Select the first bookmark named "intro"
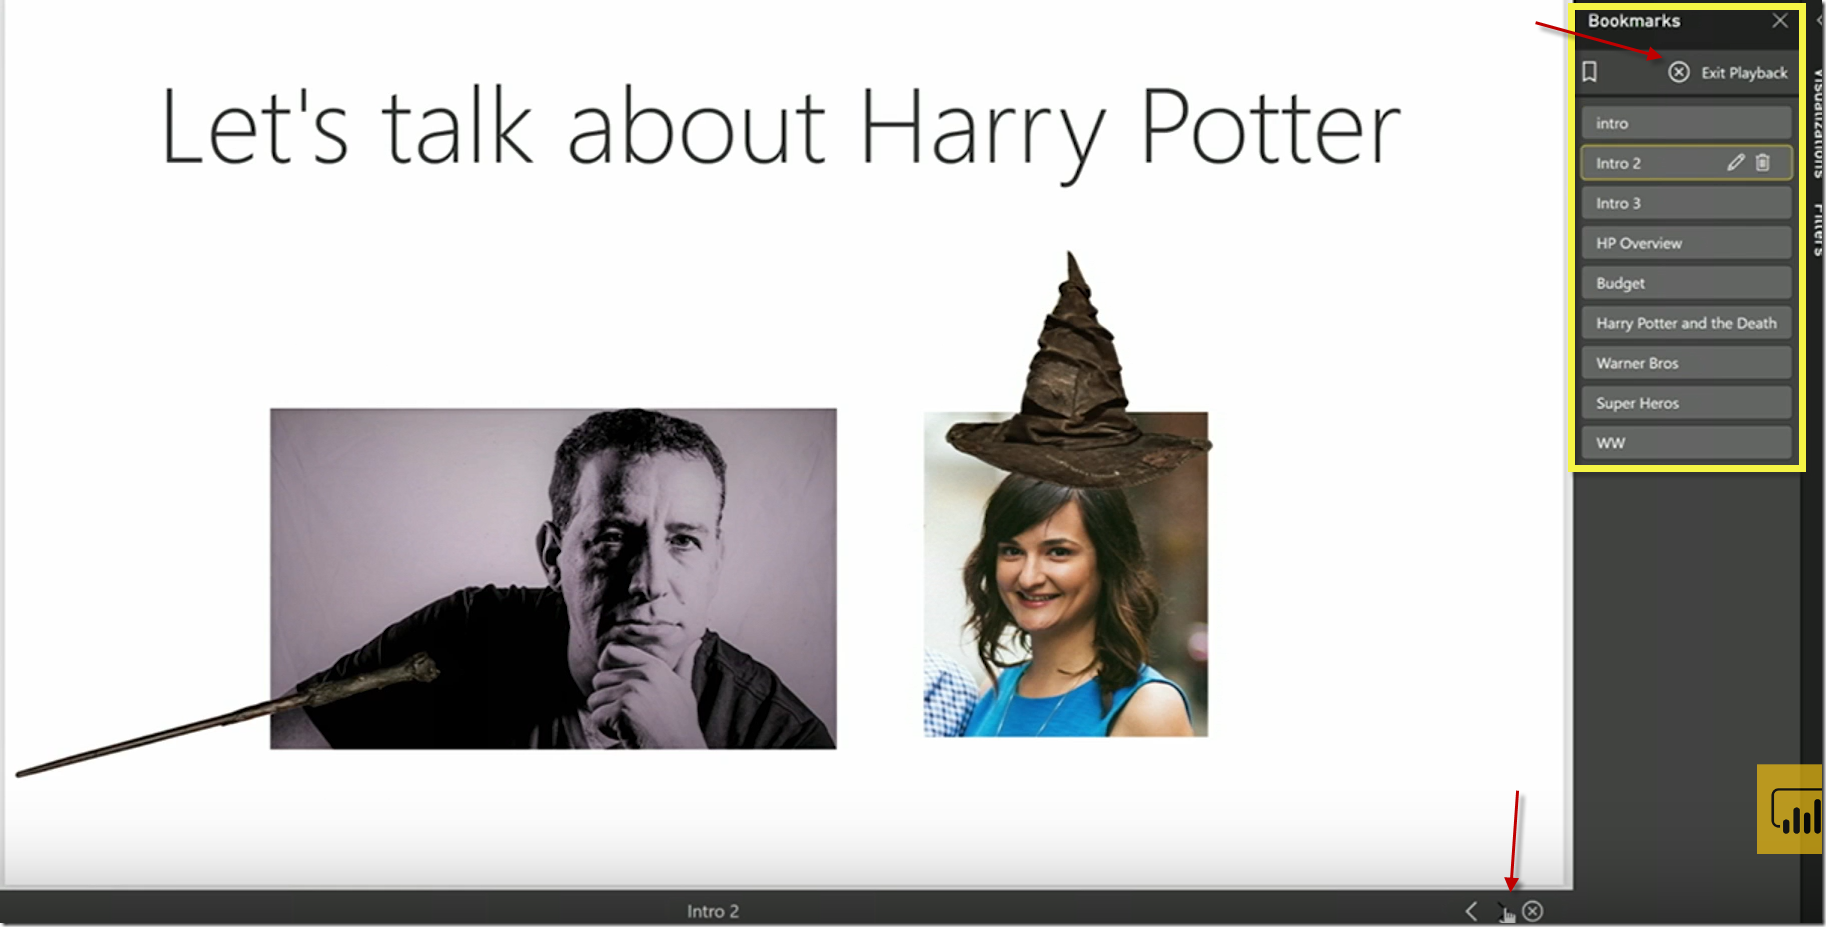1826x927 pixels. pyautogui.click(x=1686, y=123)
